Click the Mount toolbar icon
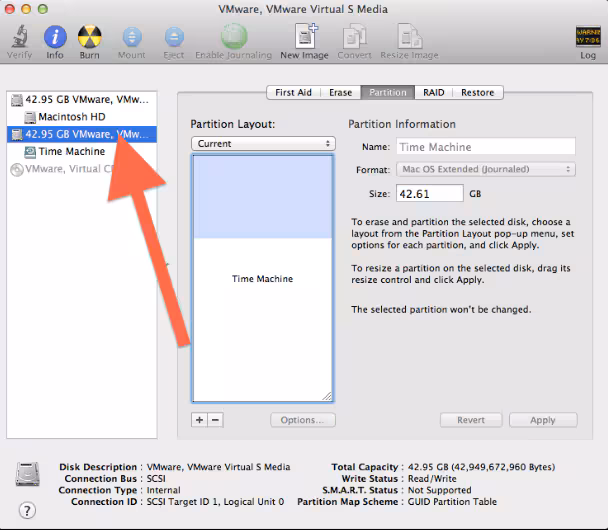 click(x=132, y=37)
